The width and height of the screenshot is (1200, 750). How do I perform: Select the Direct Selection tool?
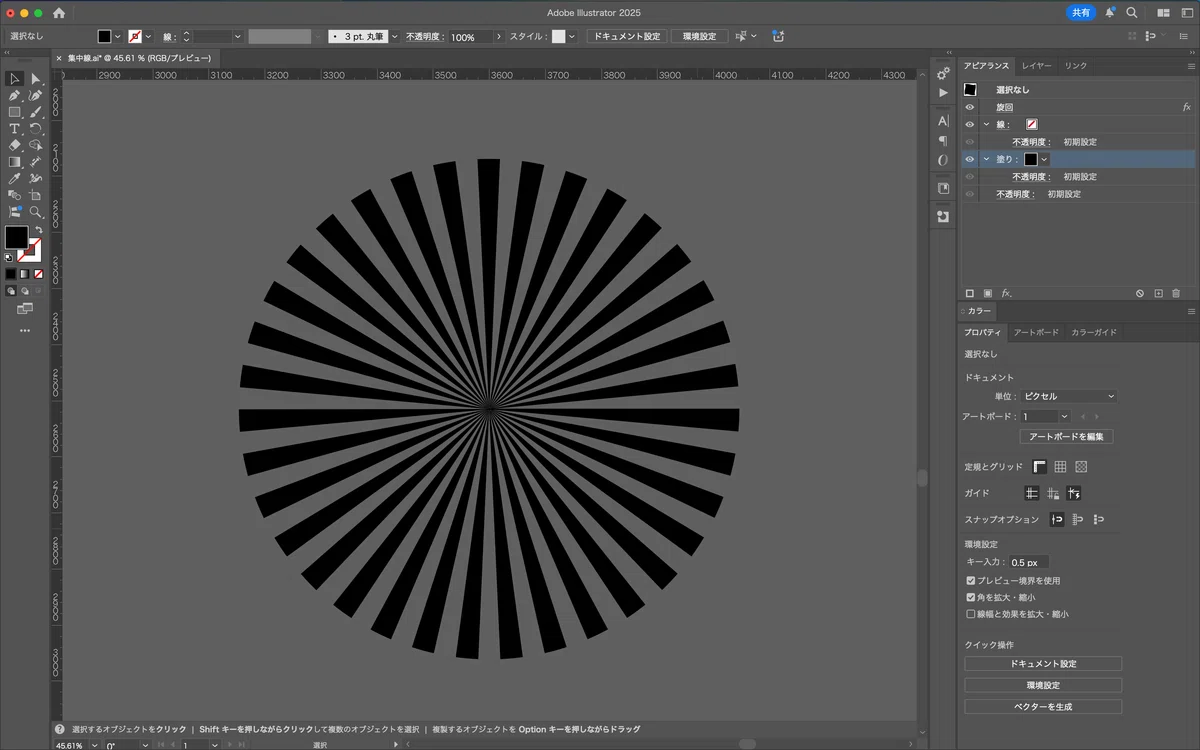point(36,78)
